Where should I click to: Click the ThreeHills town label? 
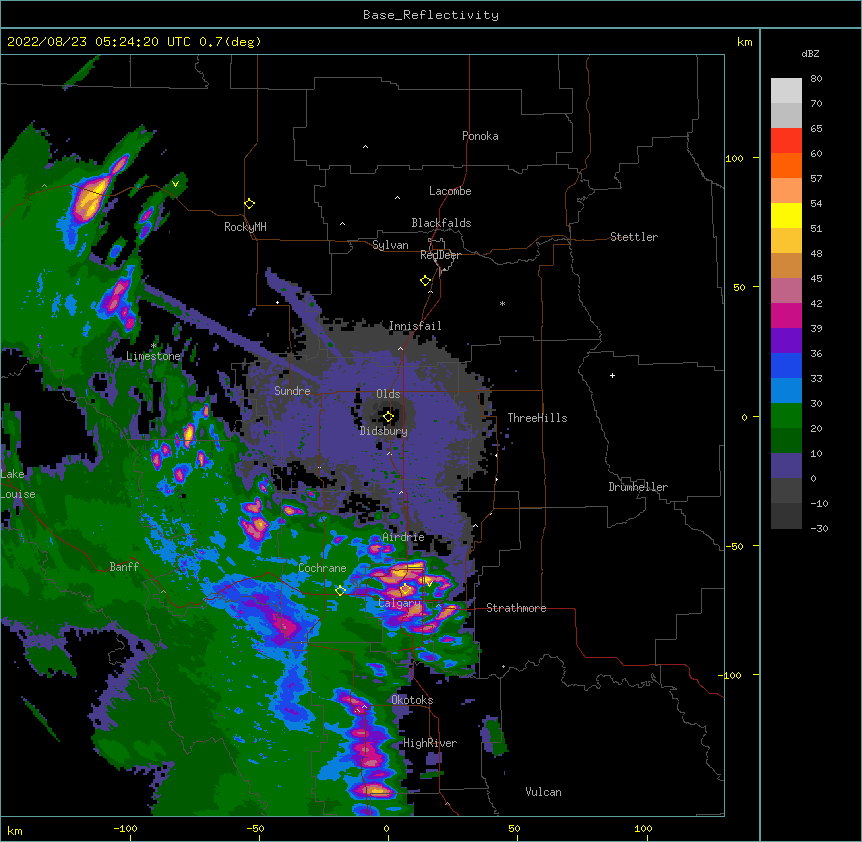[x=537, y=418]
